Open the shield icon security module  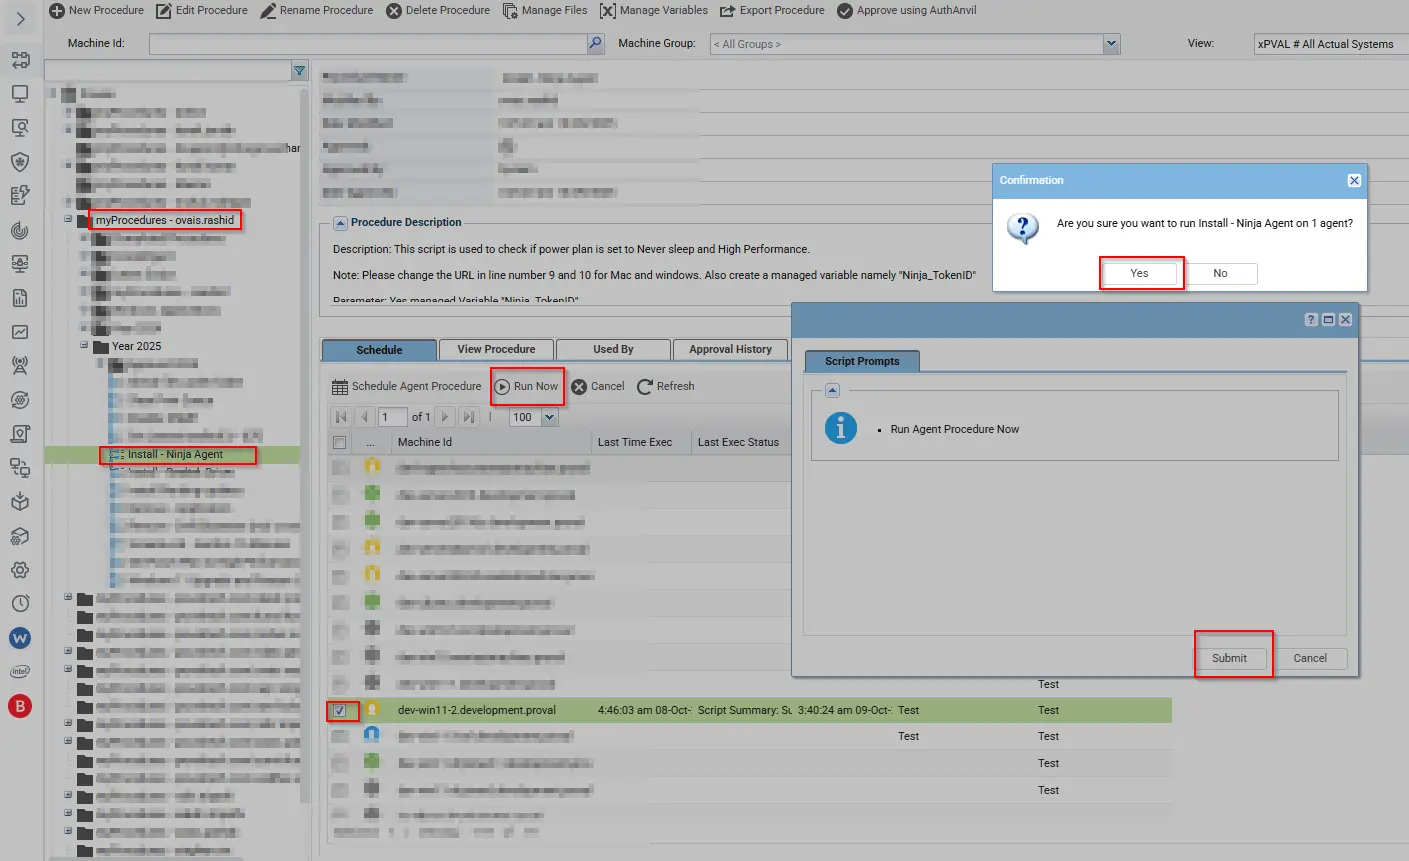click(20, 161)
